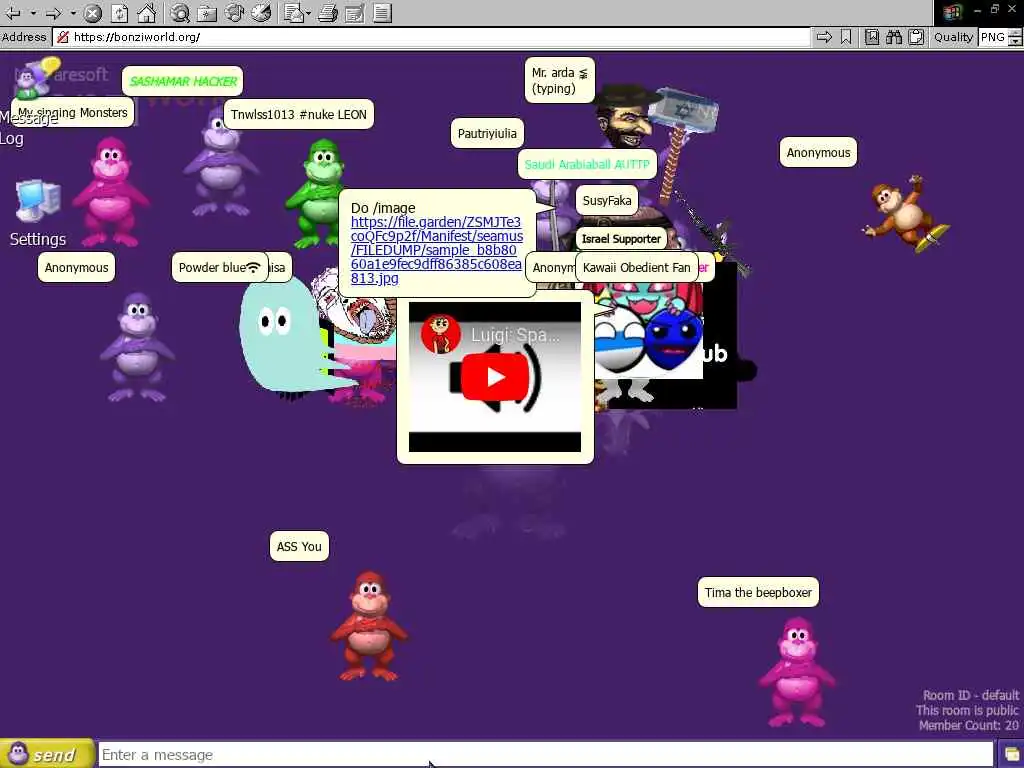Open the Favorites folder toolbar icon
Screen dimensions: 1024x768
pyautogui.click(x=206, y=12)
